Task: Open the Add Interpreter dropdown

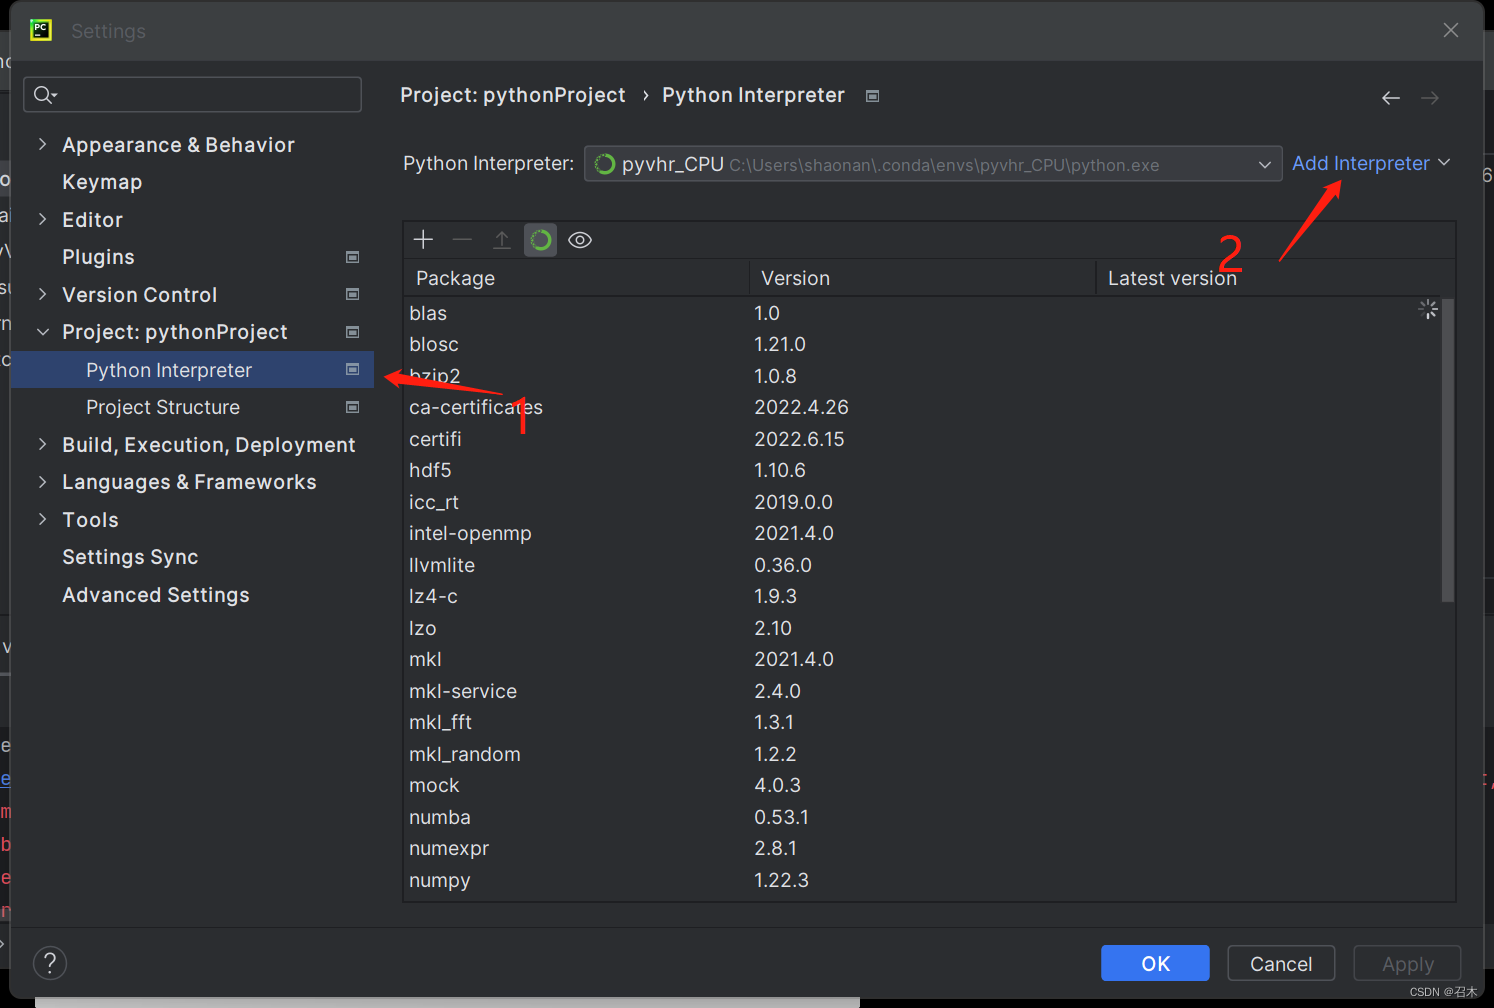Action: coord(1371,163)
